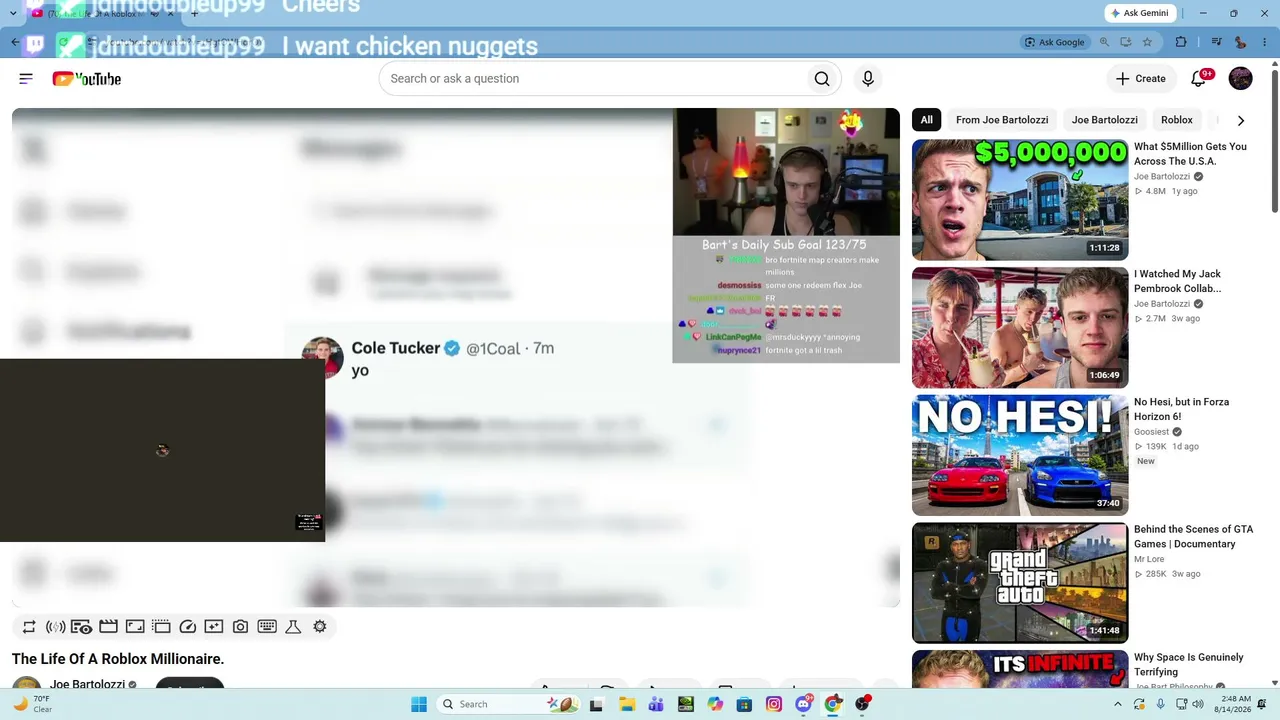This screenshot has width=1280, height=720.
Task: Focus the YouTube search input field
Action: pos(592,79)
